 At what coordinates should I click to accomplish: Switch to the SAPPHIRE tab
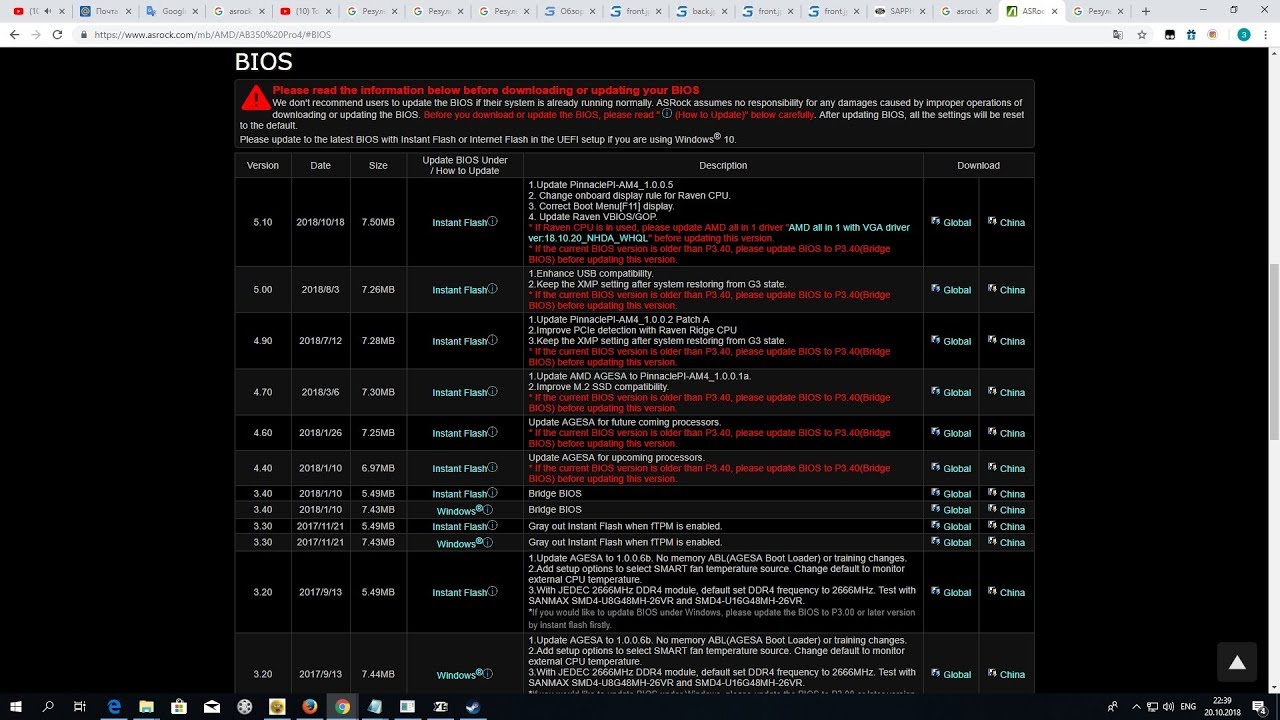click(902, 11)
